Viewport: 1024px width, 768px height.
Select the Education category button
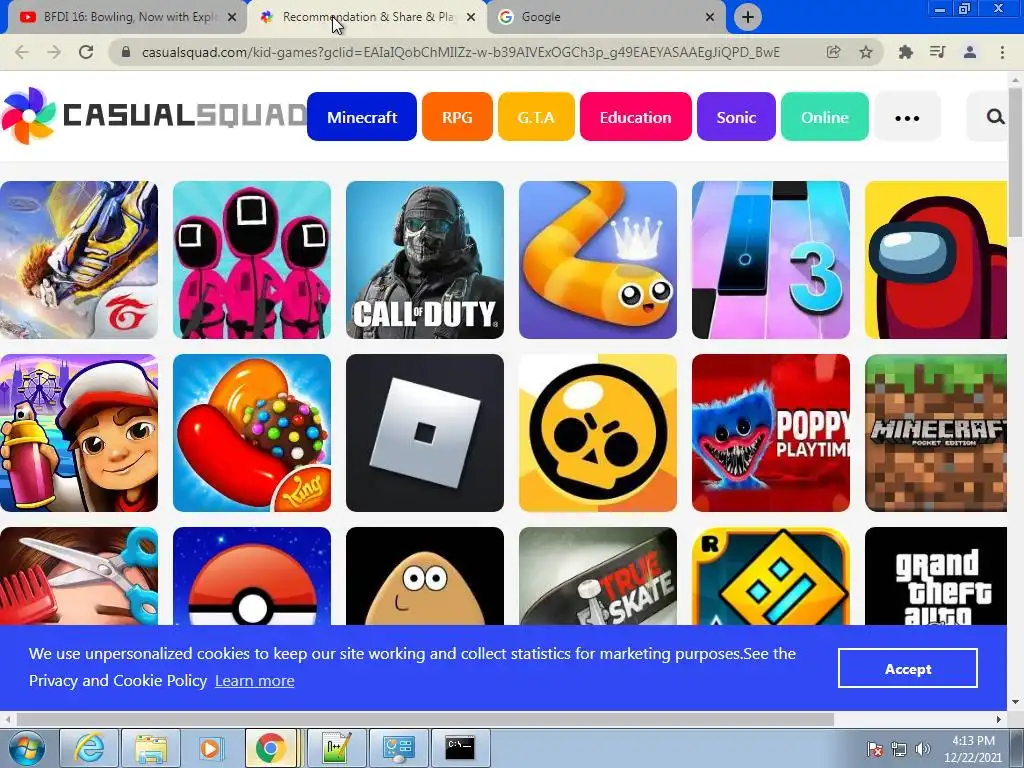point(635,117)
